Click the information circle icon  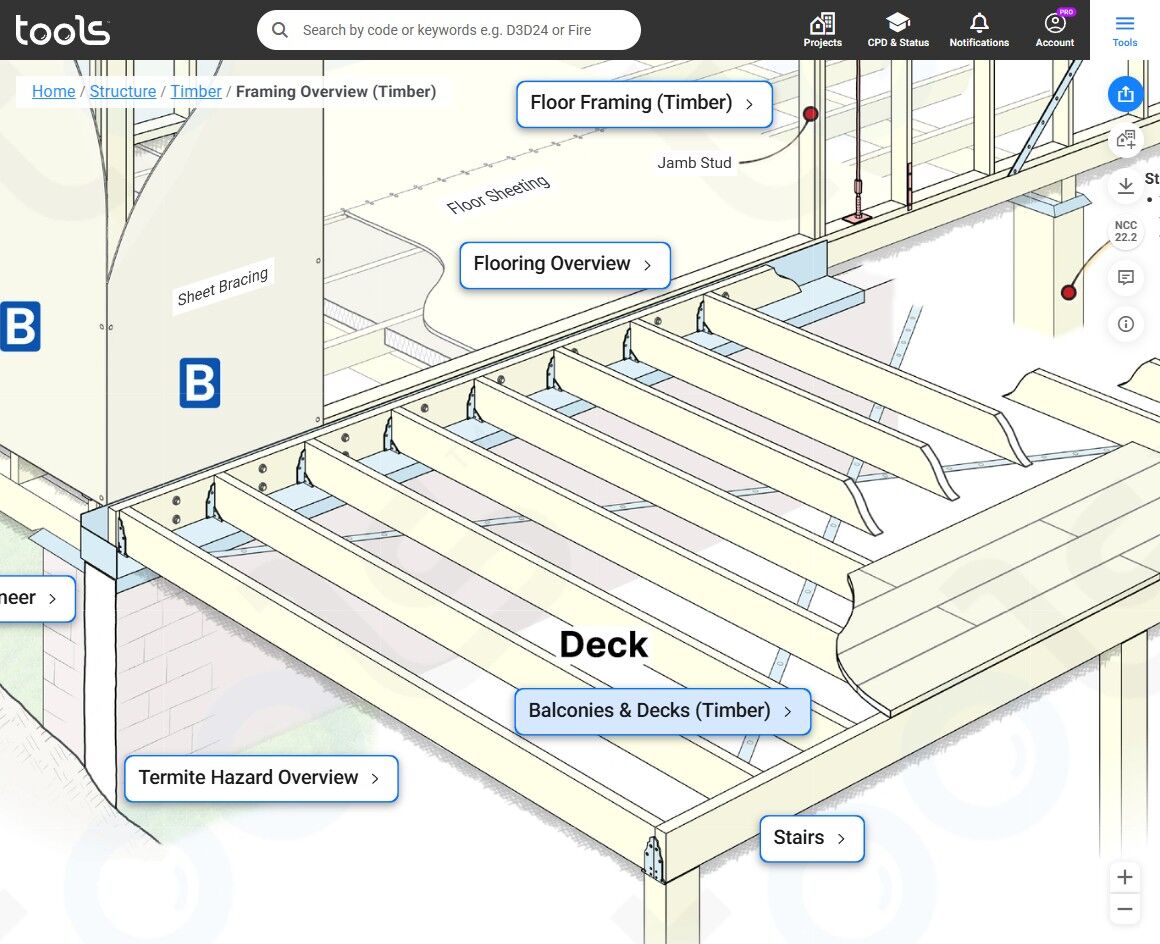click(1125, 324)
